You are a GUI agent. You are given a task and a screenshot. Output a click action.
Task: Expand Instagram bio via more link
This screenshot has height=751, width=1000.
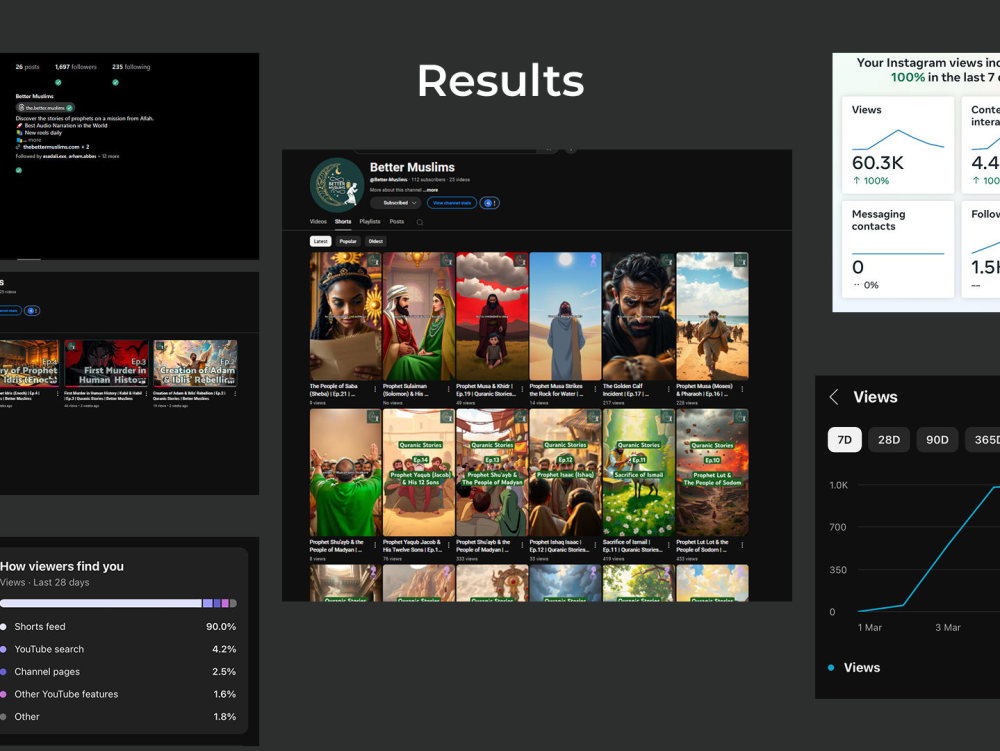point(34,140)
